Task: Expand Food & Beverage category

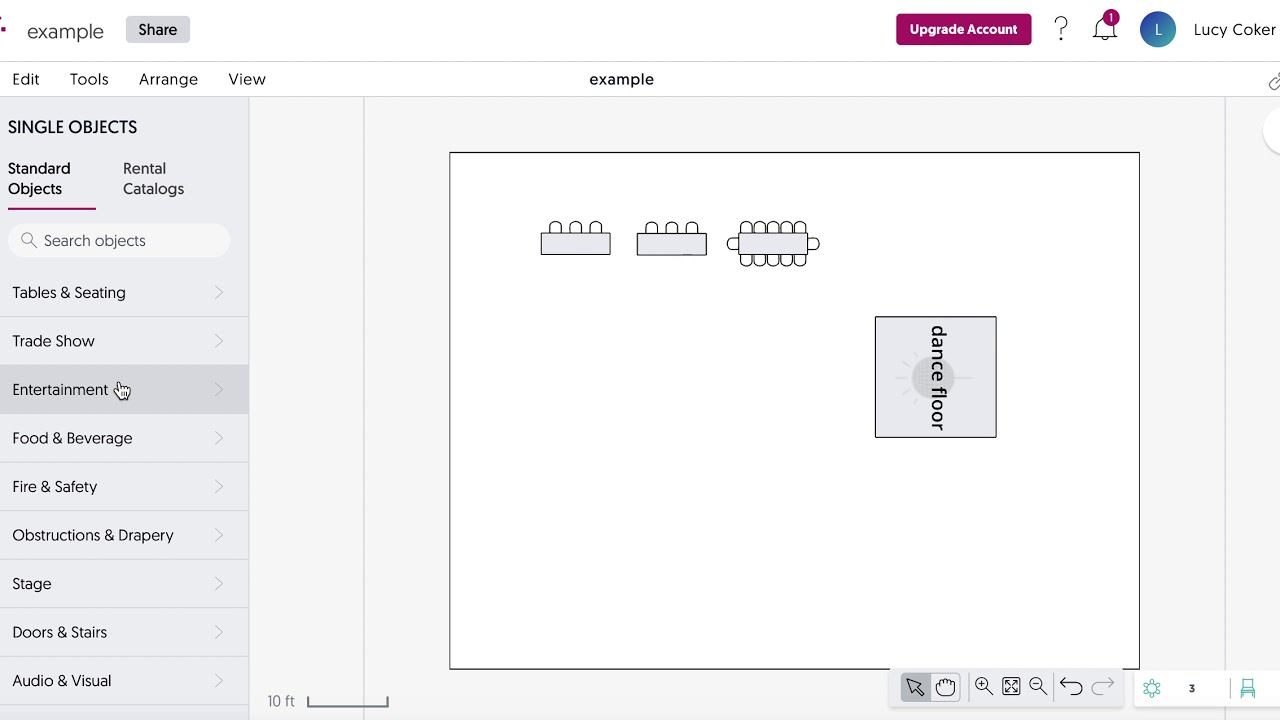Action: pos(124,438)
